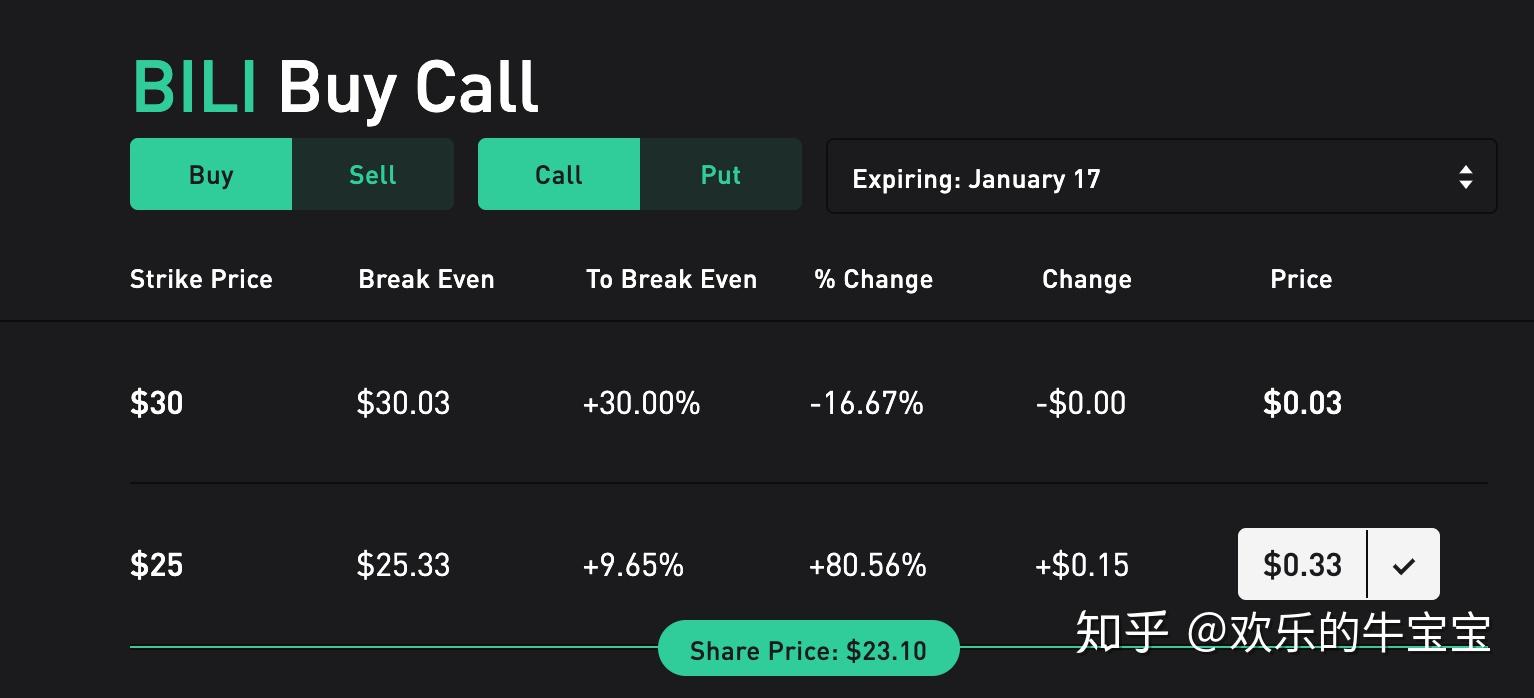Click the Change column header
The image size is (1534, 698).
(1086, 279)
